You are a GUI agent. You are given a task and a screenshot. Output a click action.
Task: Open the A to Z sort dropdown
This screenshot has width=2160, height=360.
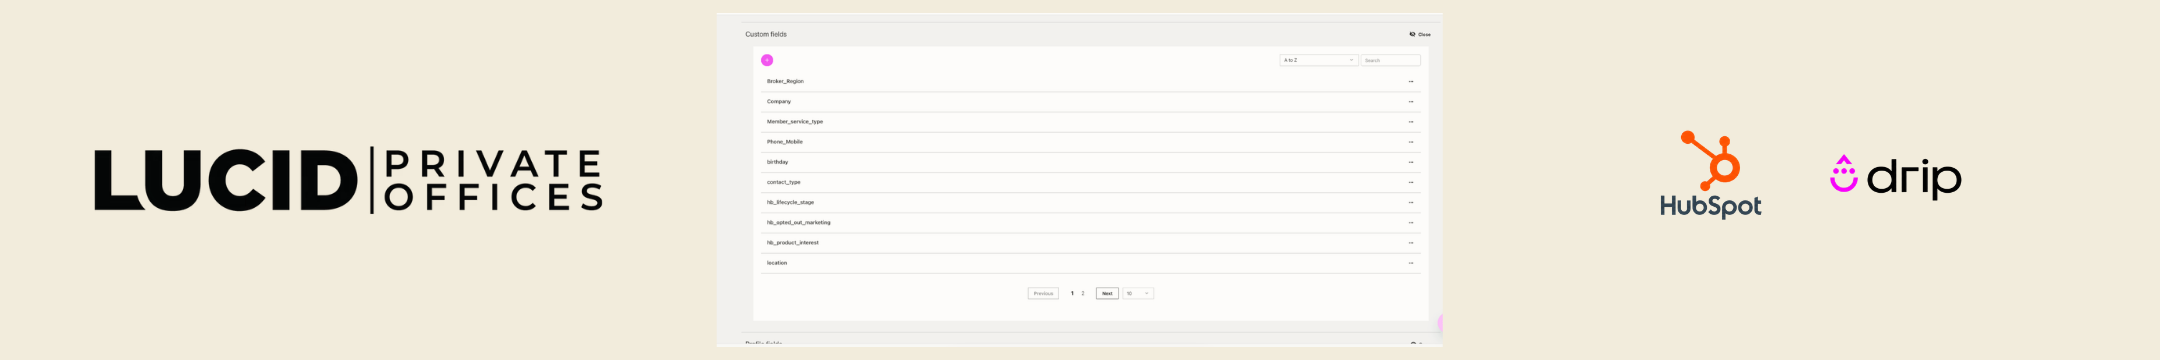(x=1318, y=60)
